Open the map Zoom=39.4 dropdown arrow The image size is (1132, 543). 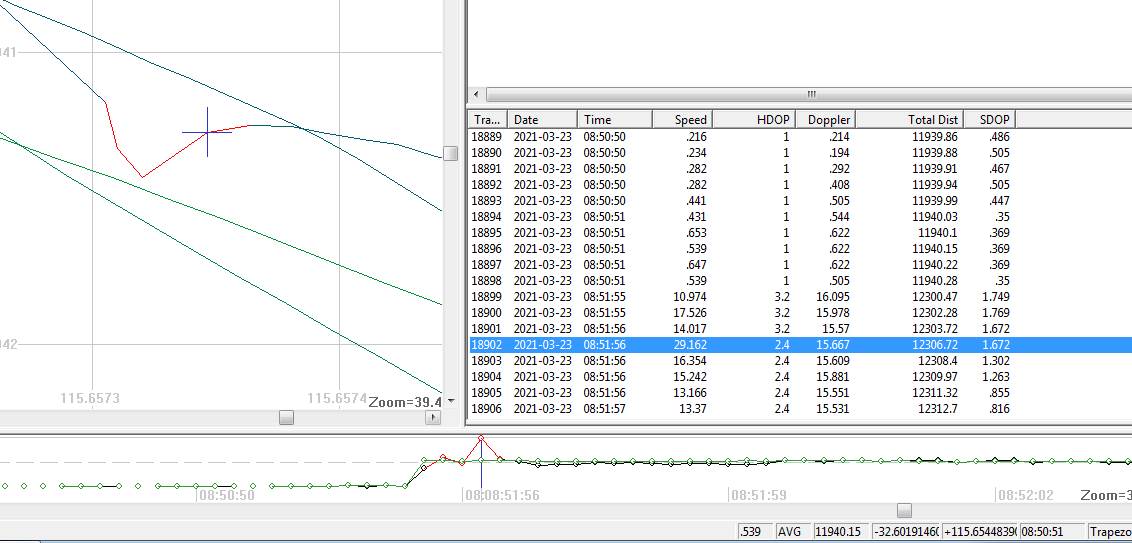(x=451, y=402)
